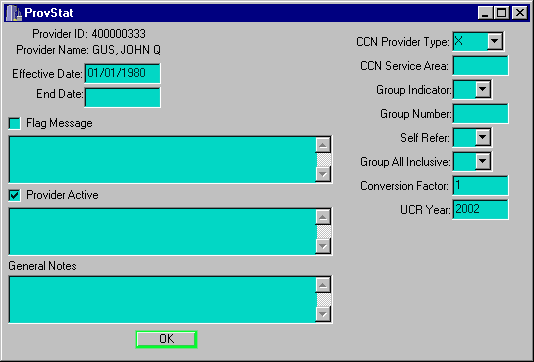The image size is (534, 362).
Task: Click into the Effective Date field
Action: (123, 73)
